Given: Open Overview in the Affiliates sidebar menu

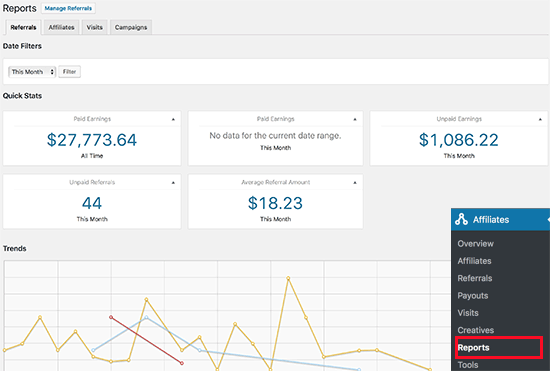Looking at the screenshot, I should point(475,243).
